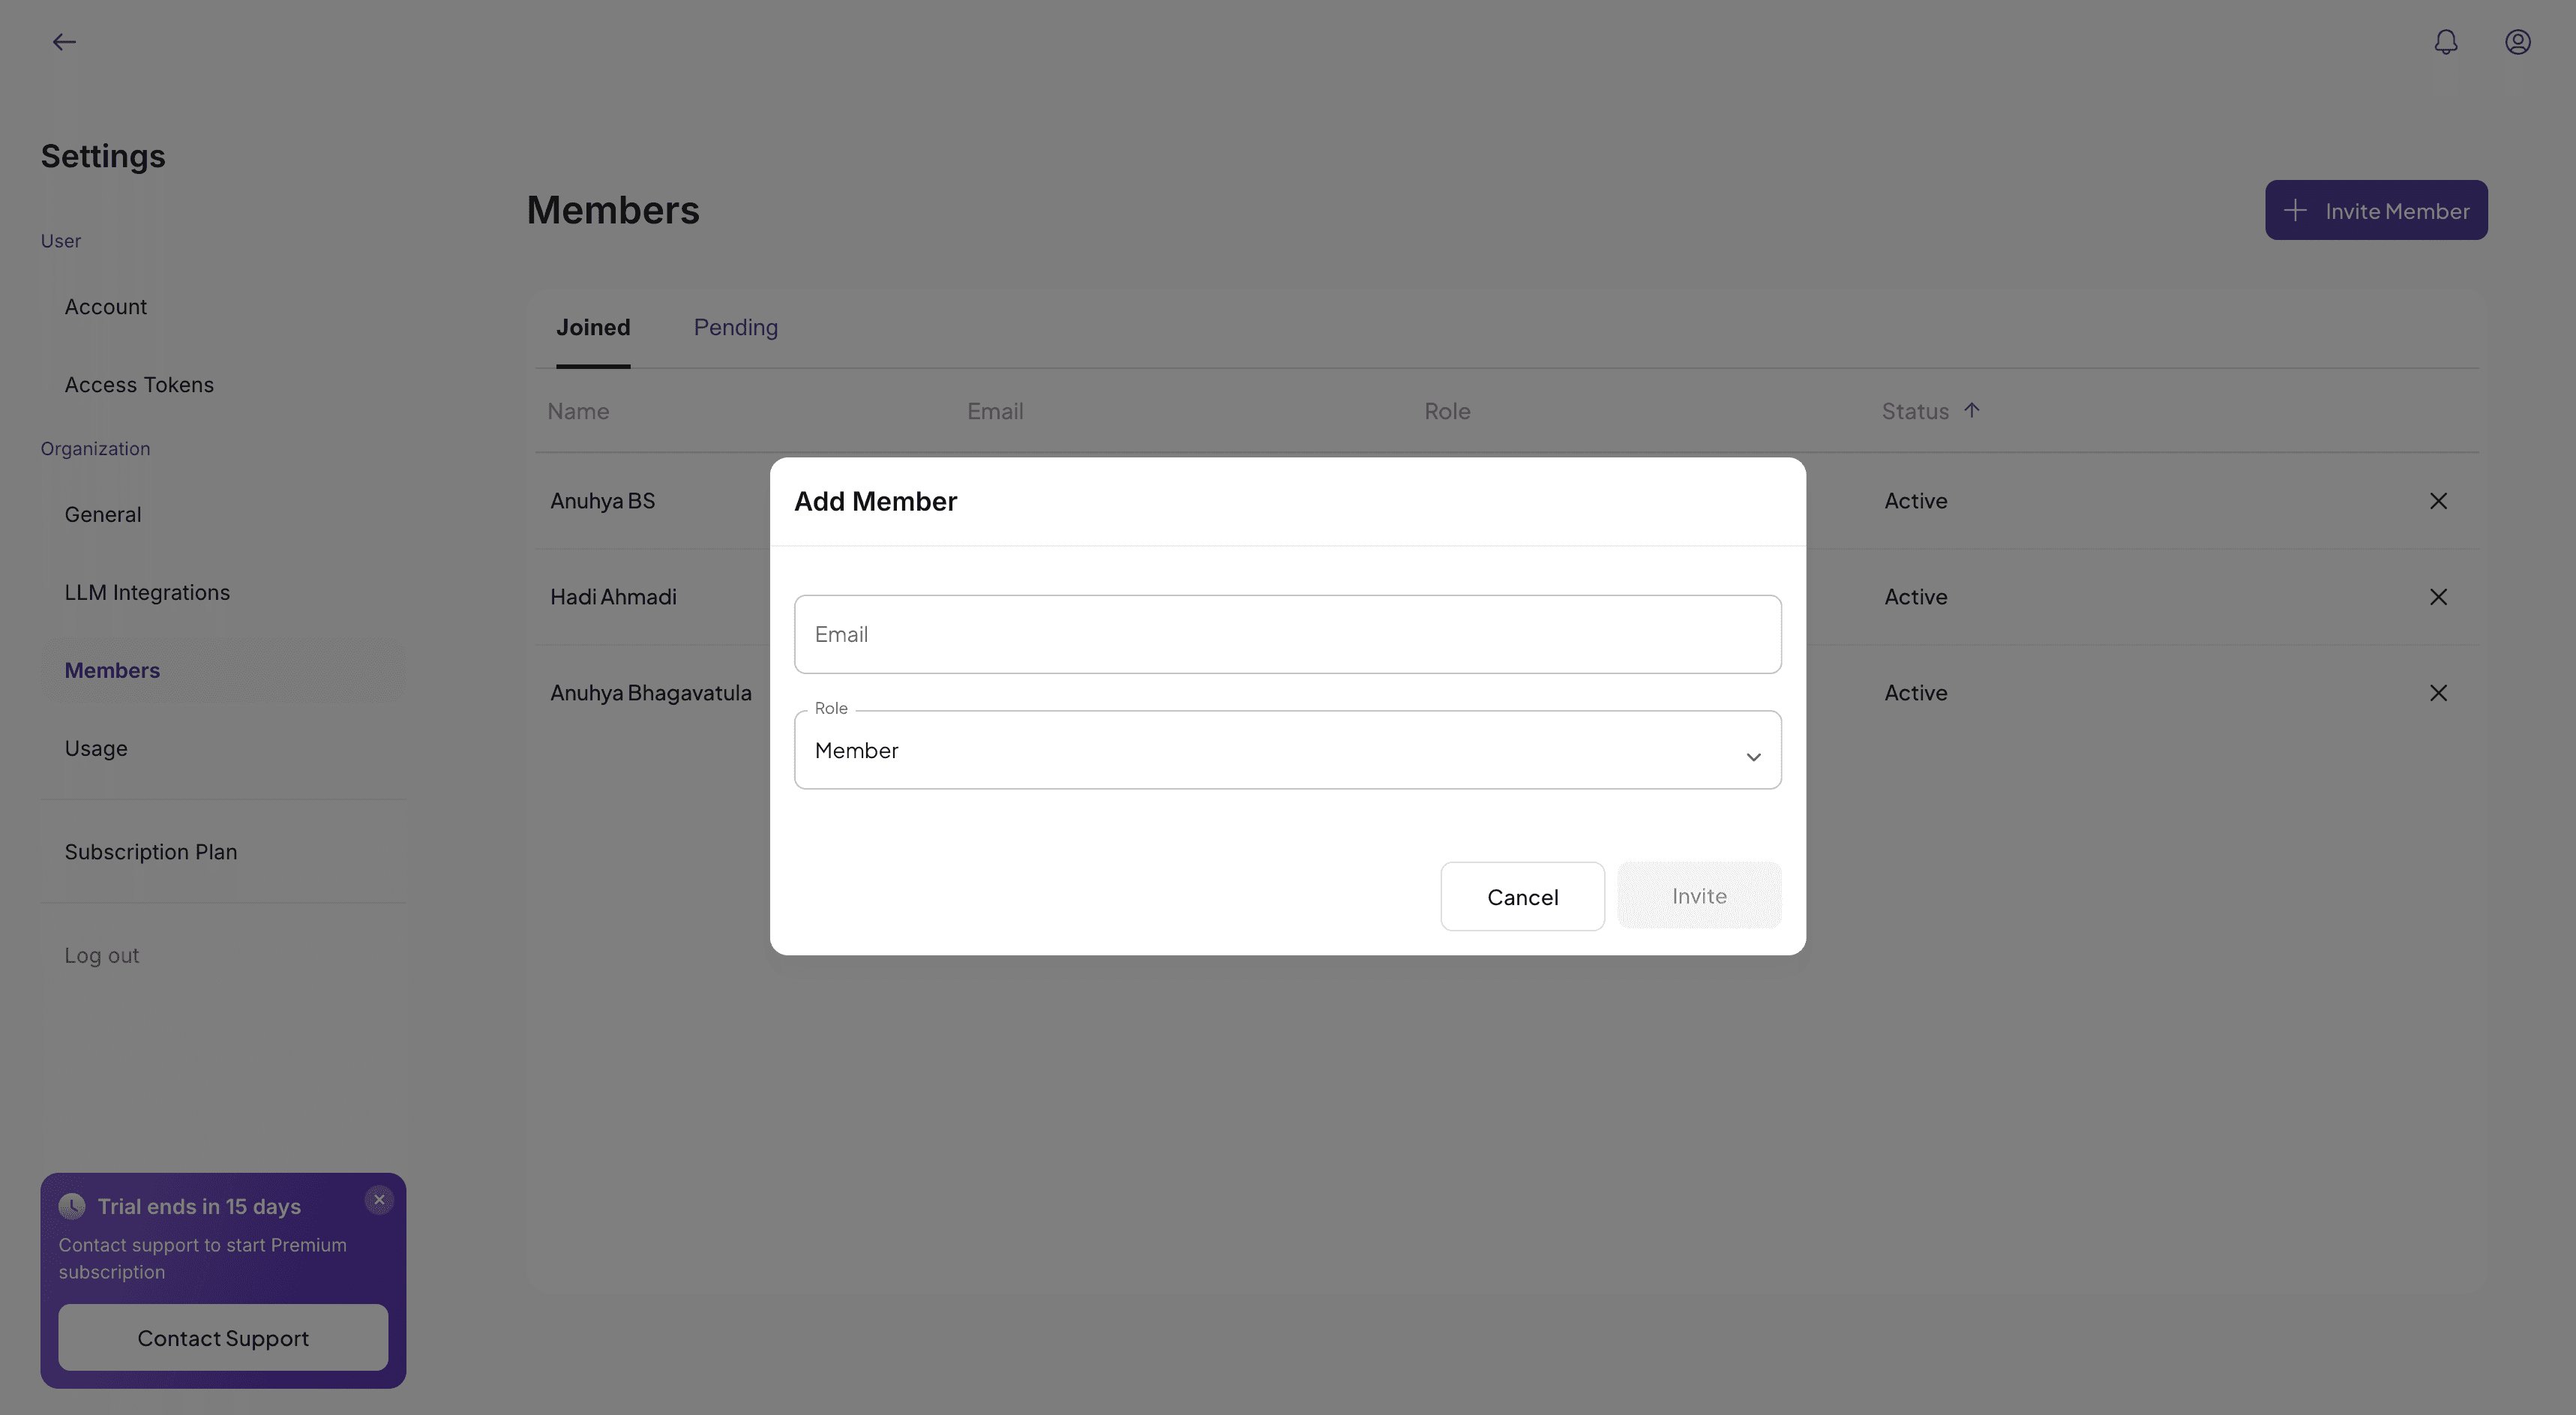Remove member Hadi Ahmadi with X icon

[x=2438, y=597]
